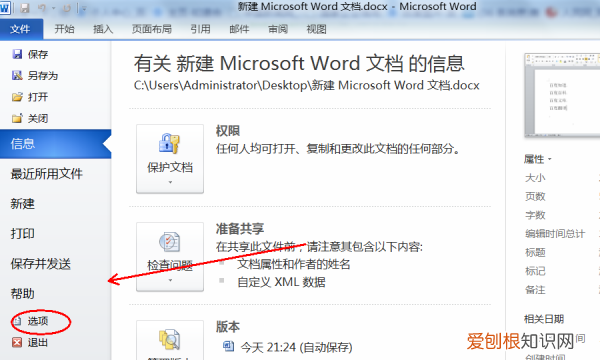
Task: Click the Word logo in title bar
Action: (5, 8)
